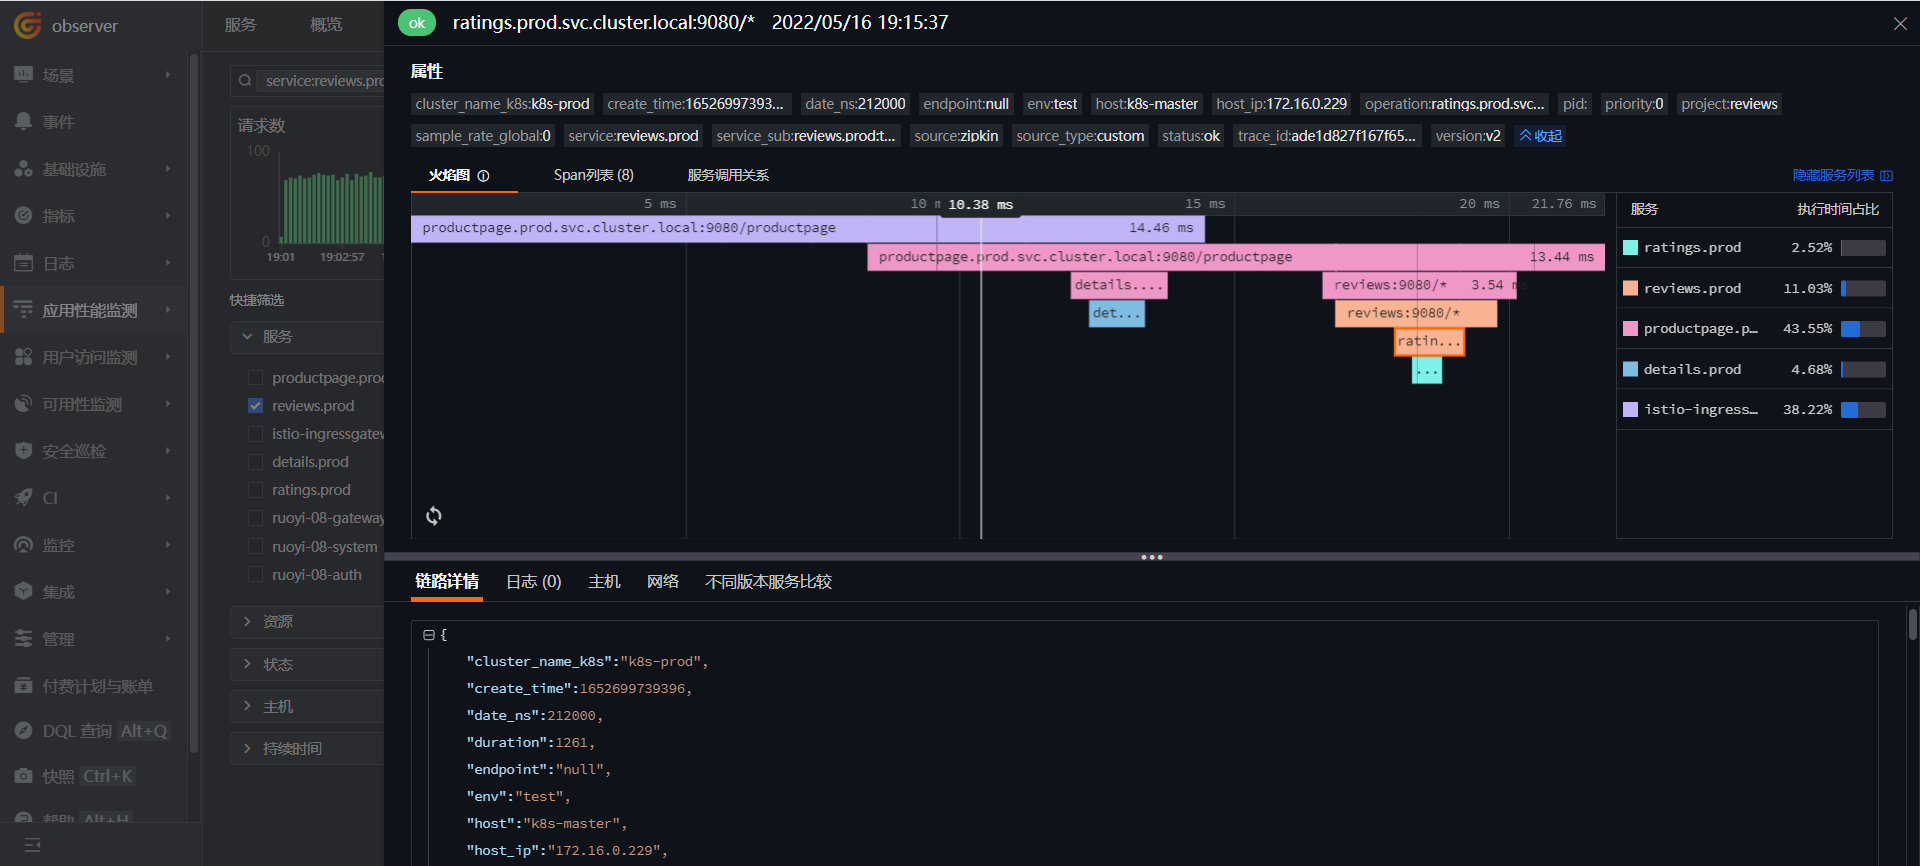Click the observer logo icon
The image size is (1920, 866).
tap(27, 25)
